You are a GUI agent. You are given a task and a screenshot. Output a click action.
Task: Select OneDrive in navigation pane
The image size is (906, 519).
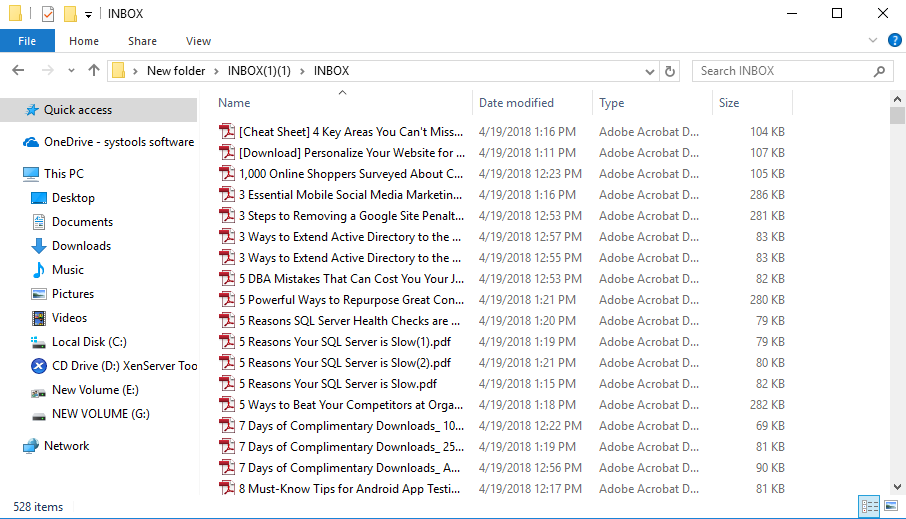pos(118,142)
